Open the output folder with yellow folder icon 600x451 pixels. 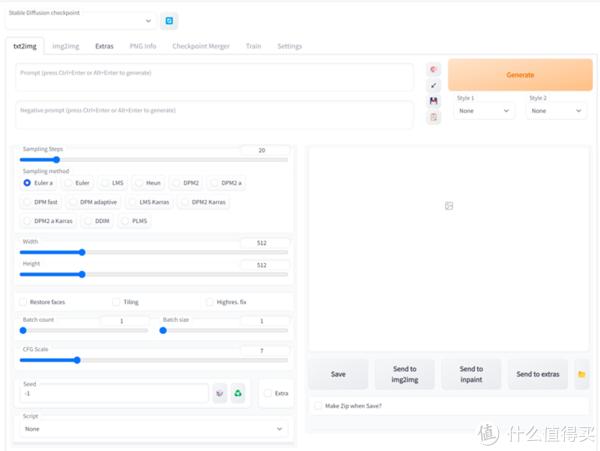582,374
